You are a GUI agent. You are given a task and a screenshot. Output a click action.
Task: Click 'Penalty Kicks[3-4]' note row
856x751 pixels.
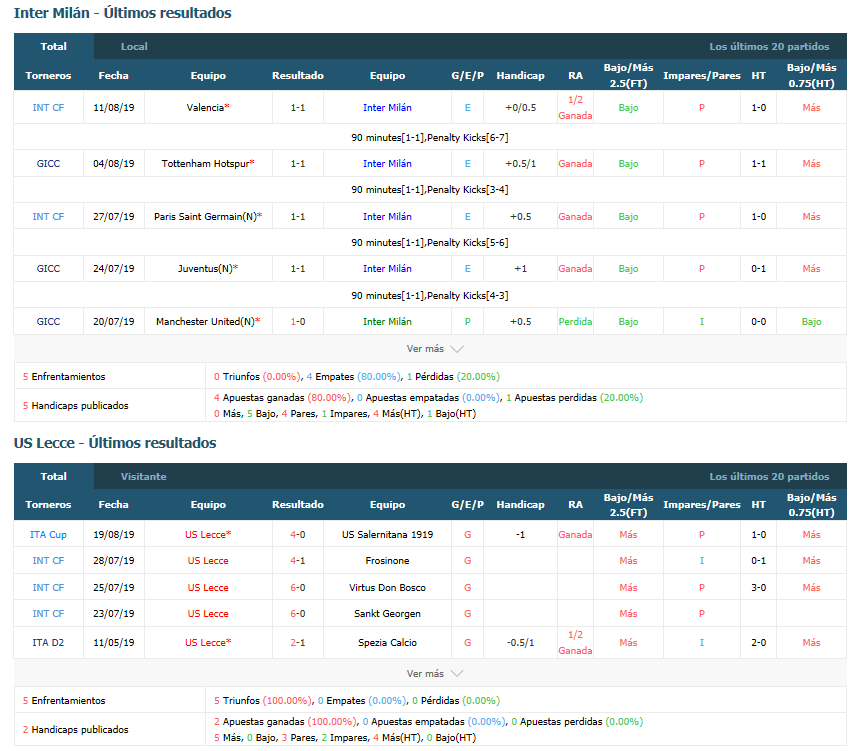click(x=430, y=189)
